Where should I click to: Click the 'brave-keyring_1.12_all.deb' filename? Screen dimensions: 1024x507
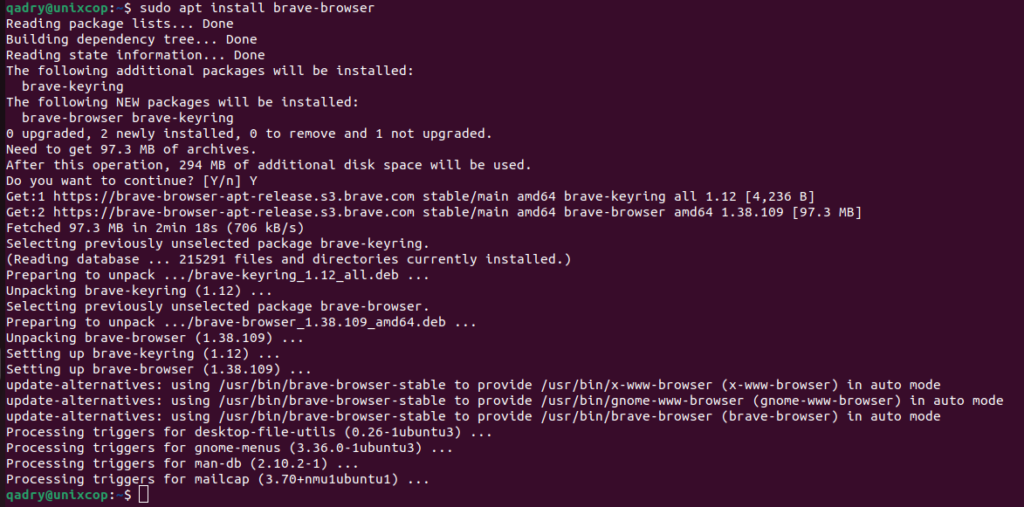point(296,275)
